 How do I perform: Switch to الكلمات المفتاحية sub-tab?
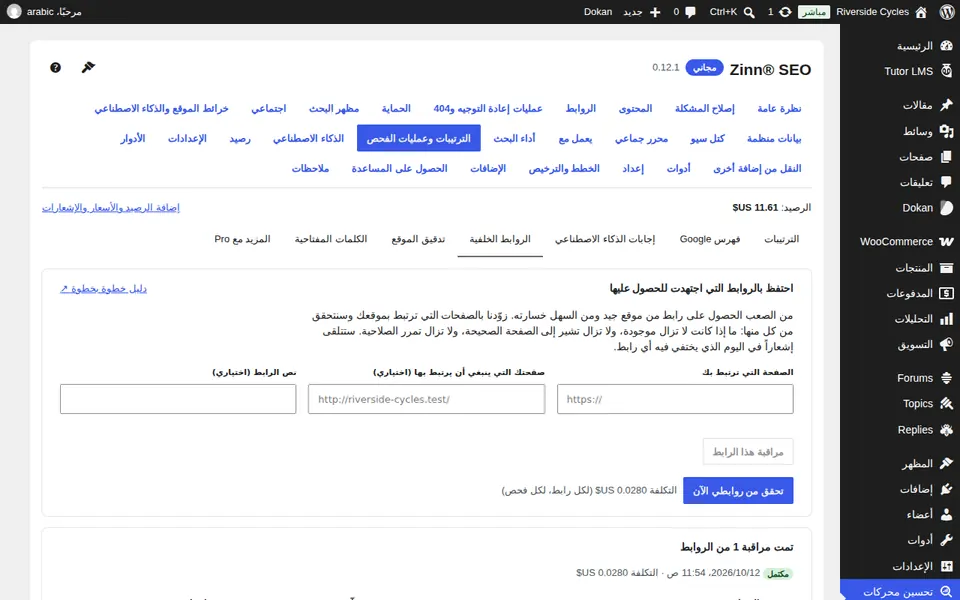(331, 239)
